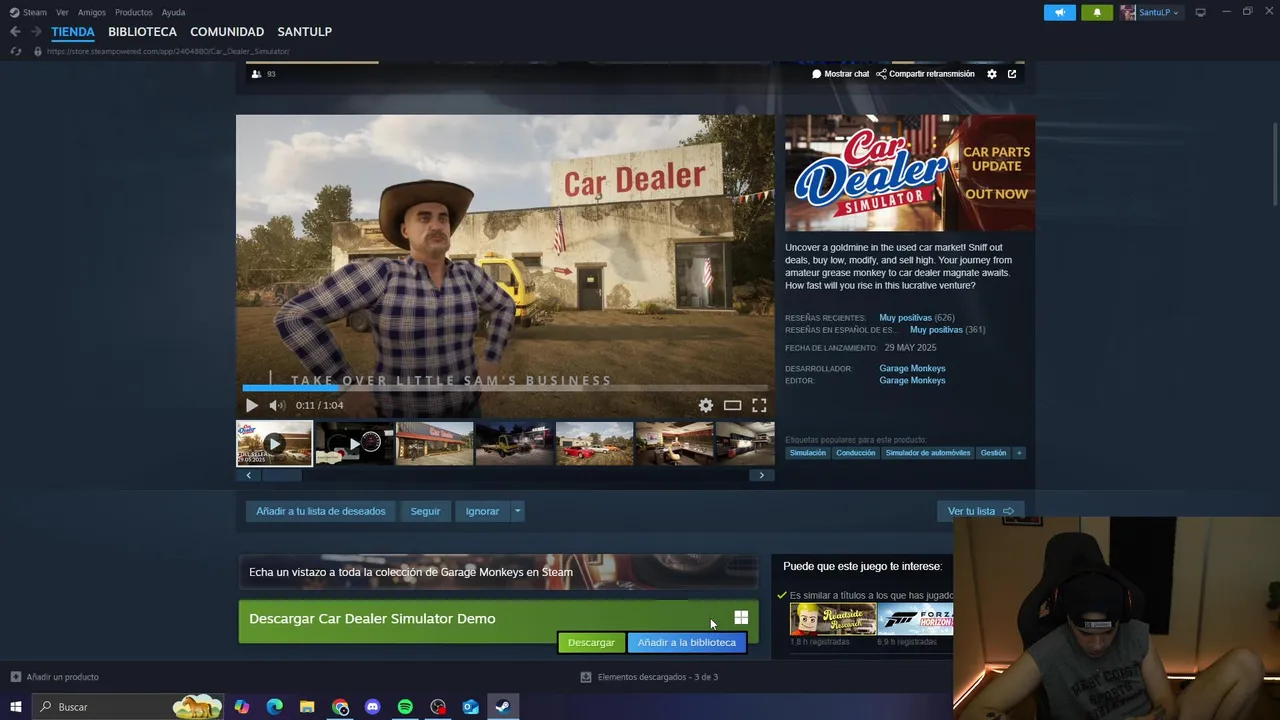Open the Roadside Research recommendation
Viewport: 1280px width, 720px height.
[833, 619]
